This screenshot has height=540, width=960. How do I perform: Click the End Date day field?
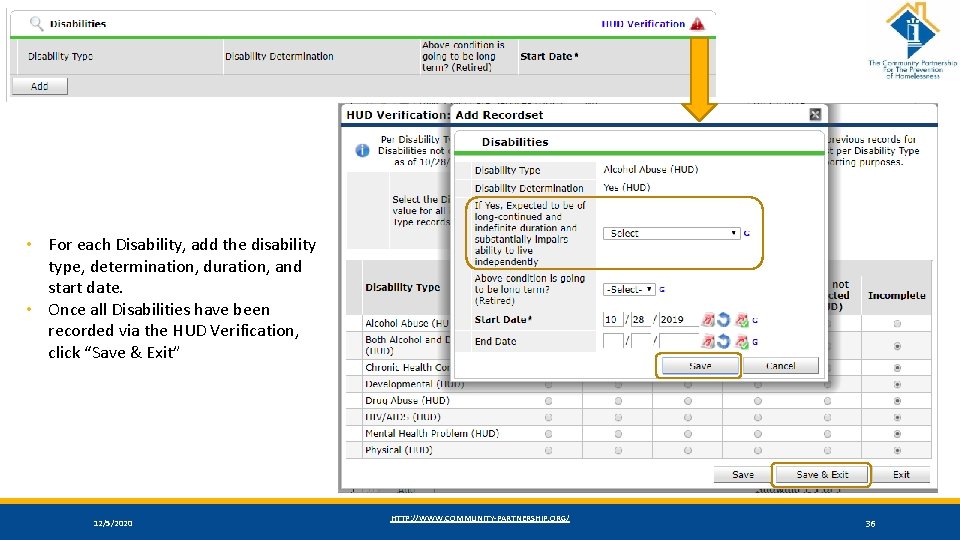pos(641,342)
